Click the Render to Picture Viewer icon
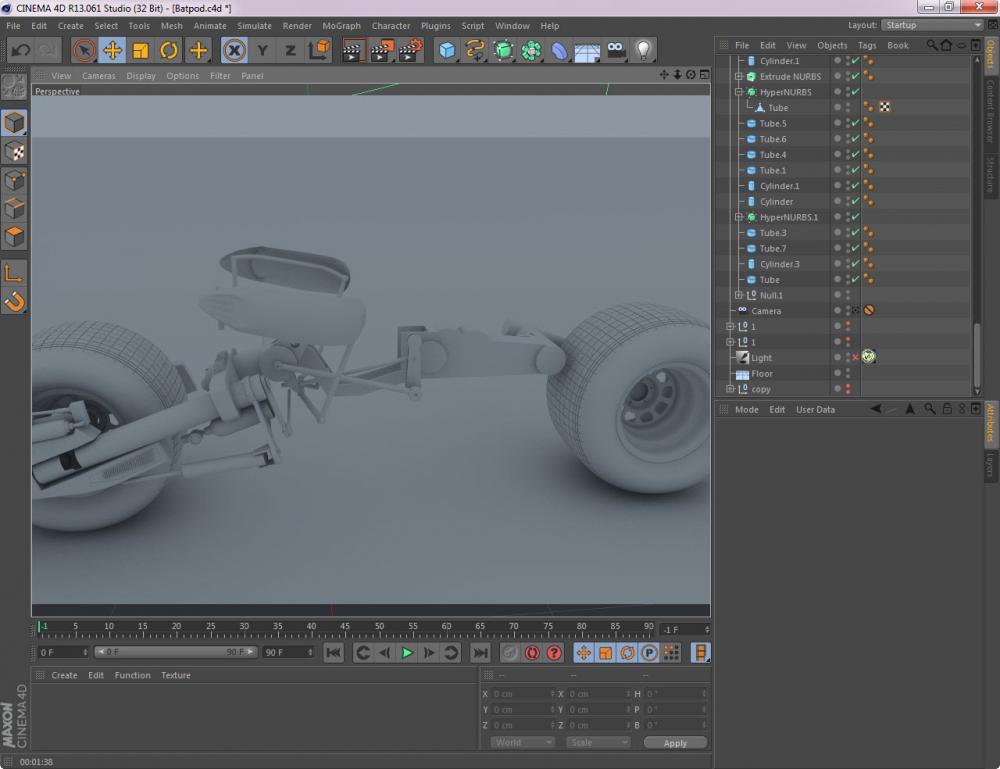 click(381, 50)
